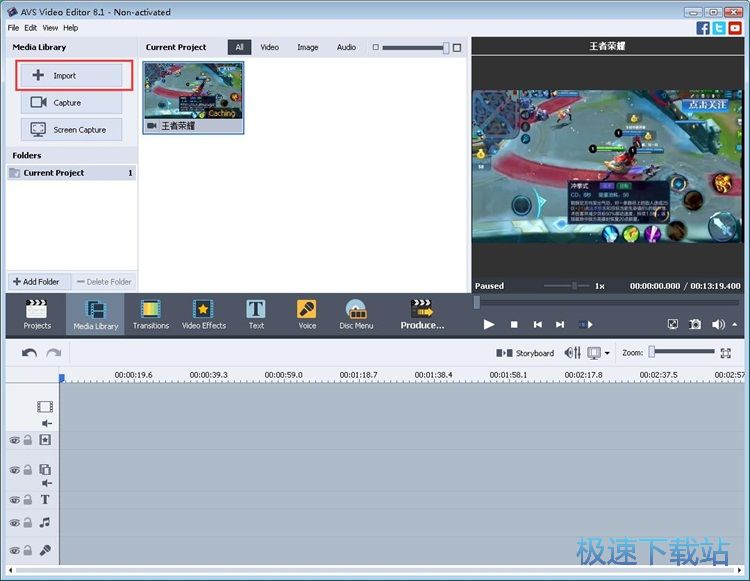Lock the text track
Image resolution: width=750 pixels, height=581 pixels.
[x=28, y=500]
